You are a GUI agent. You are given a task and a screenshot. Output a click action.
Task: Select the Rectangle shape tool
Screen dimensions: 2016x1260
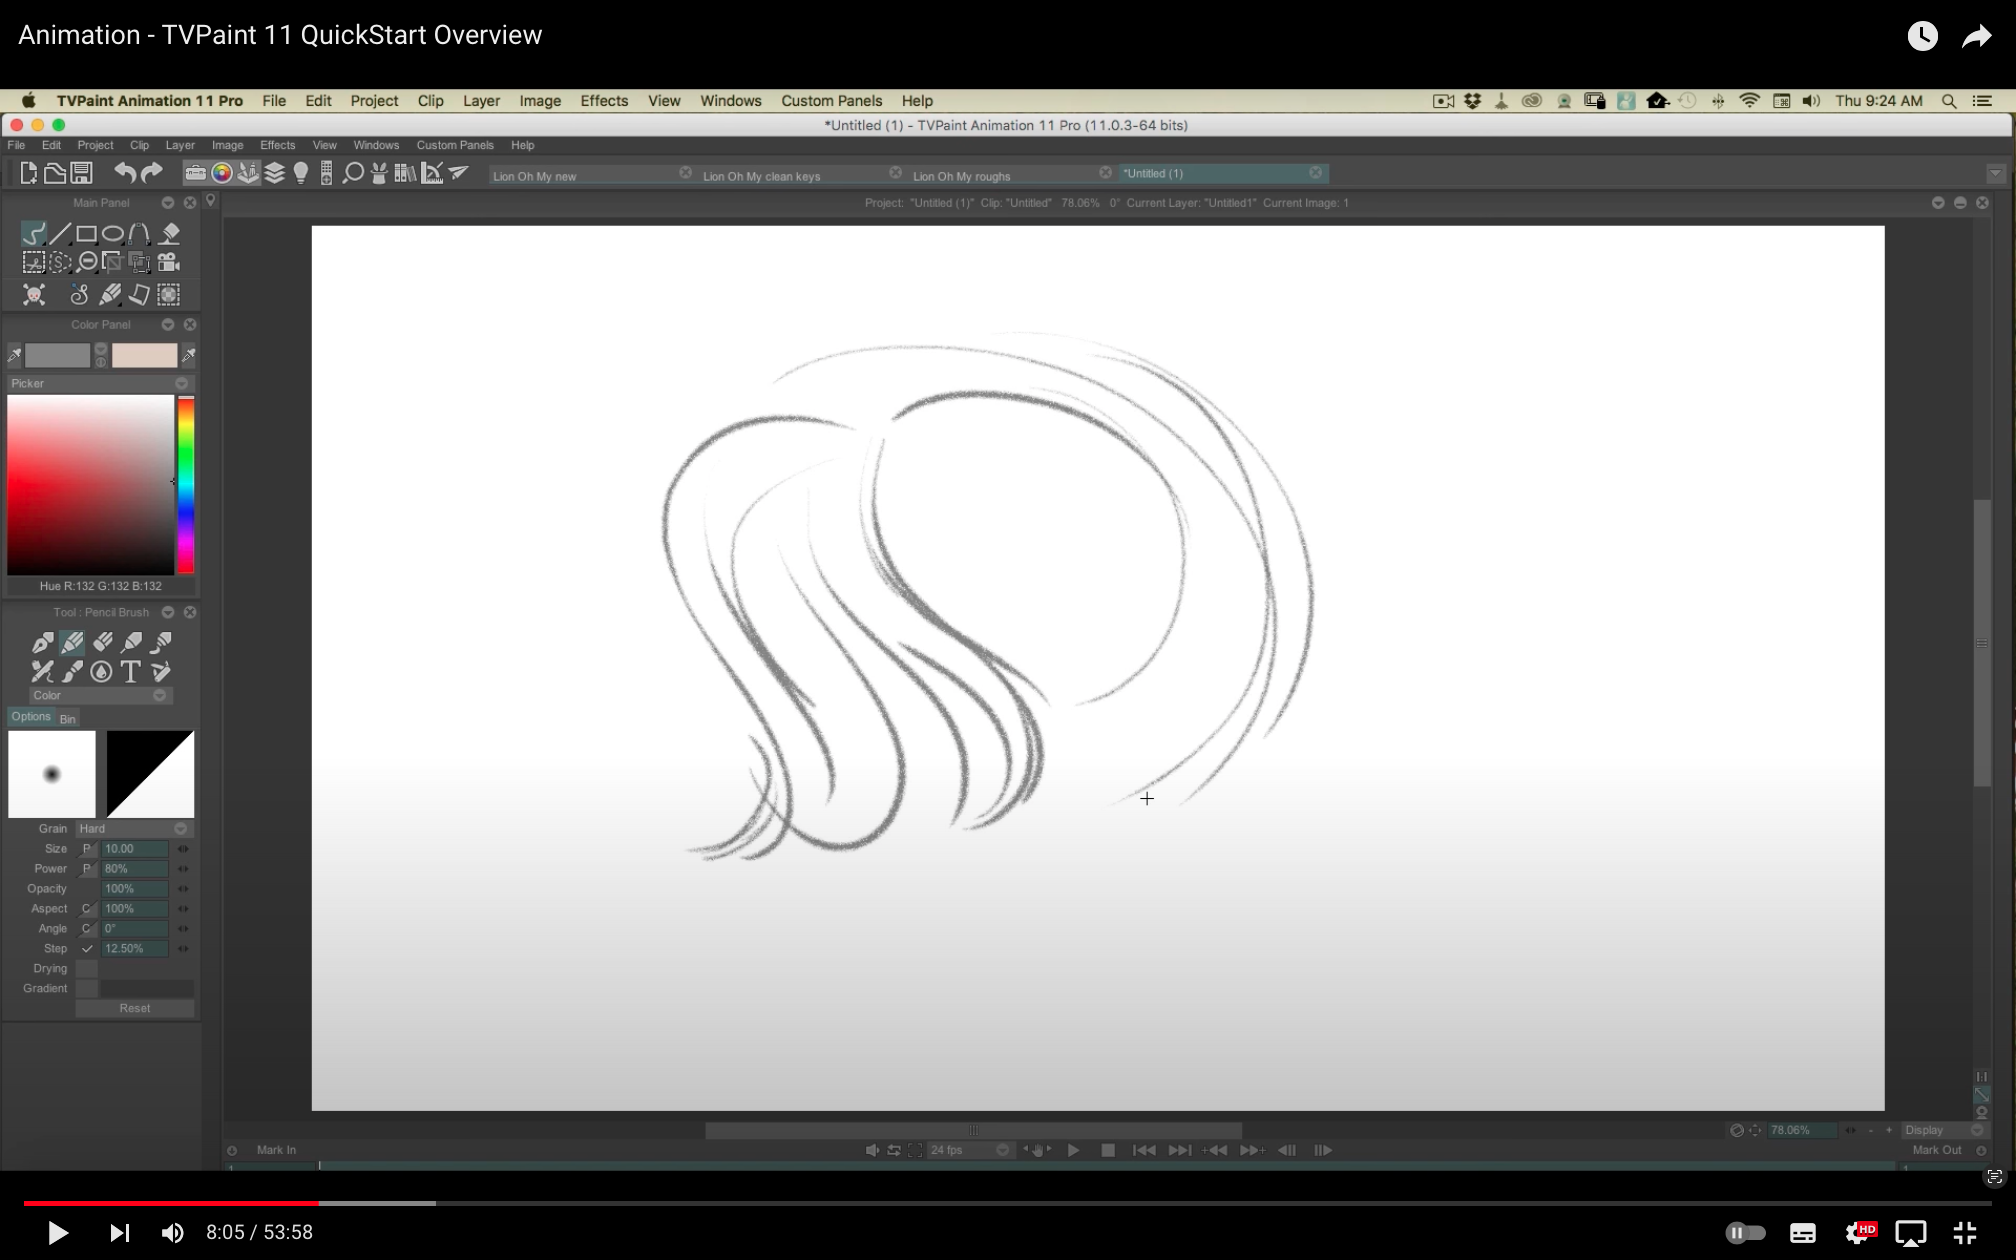[x=87, y=234]
